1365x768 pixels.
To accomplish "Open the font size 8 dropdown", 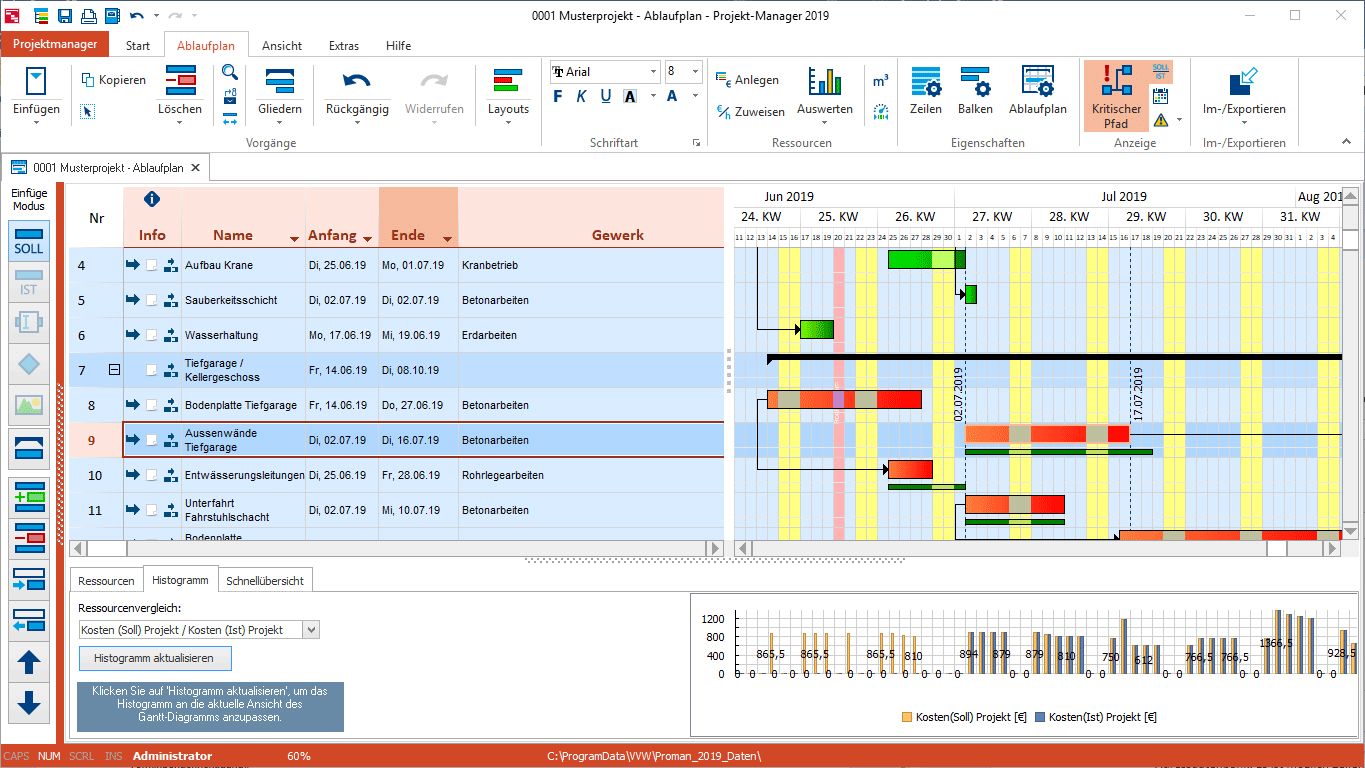I will [696, 72].
